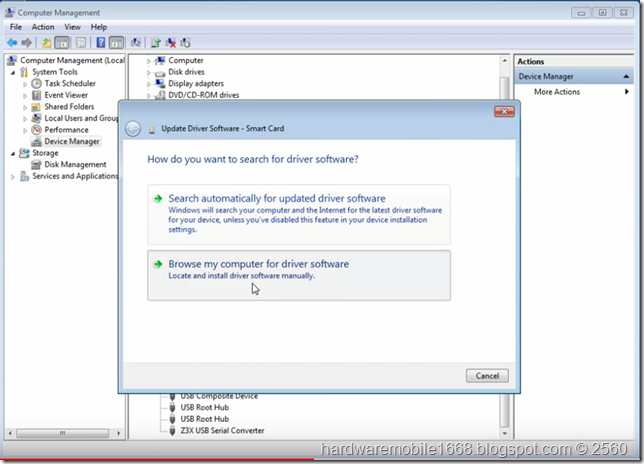Click the left pane scroll right arrow
This screenshot has height=464, width=644.
pyautogui.click(x=118, y=433)
